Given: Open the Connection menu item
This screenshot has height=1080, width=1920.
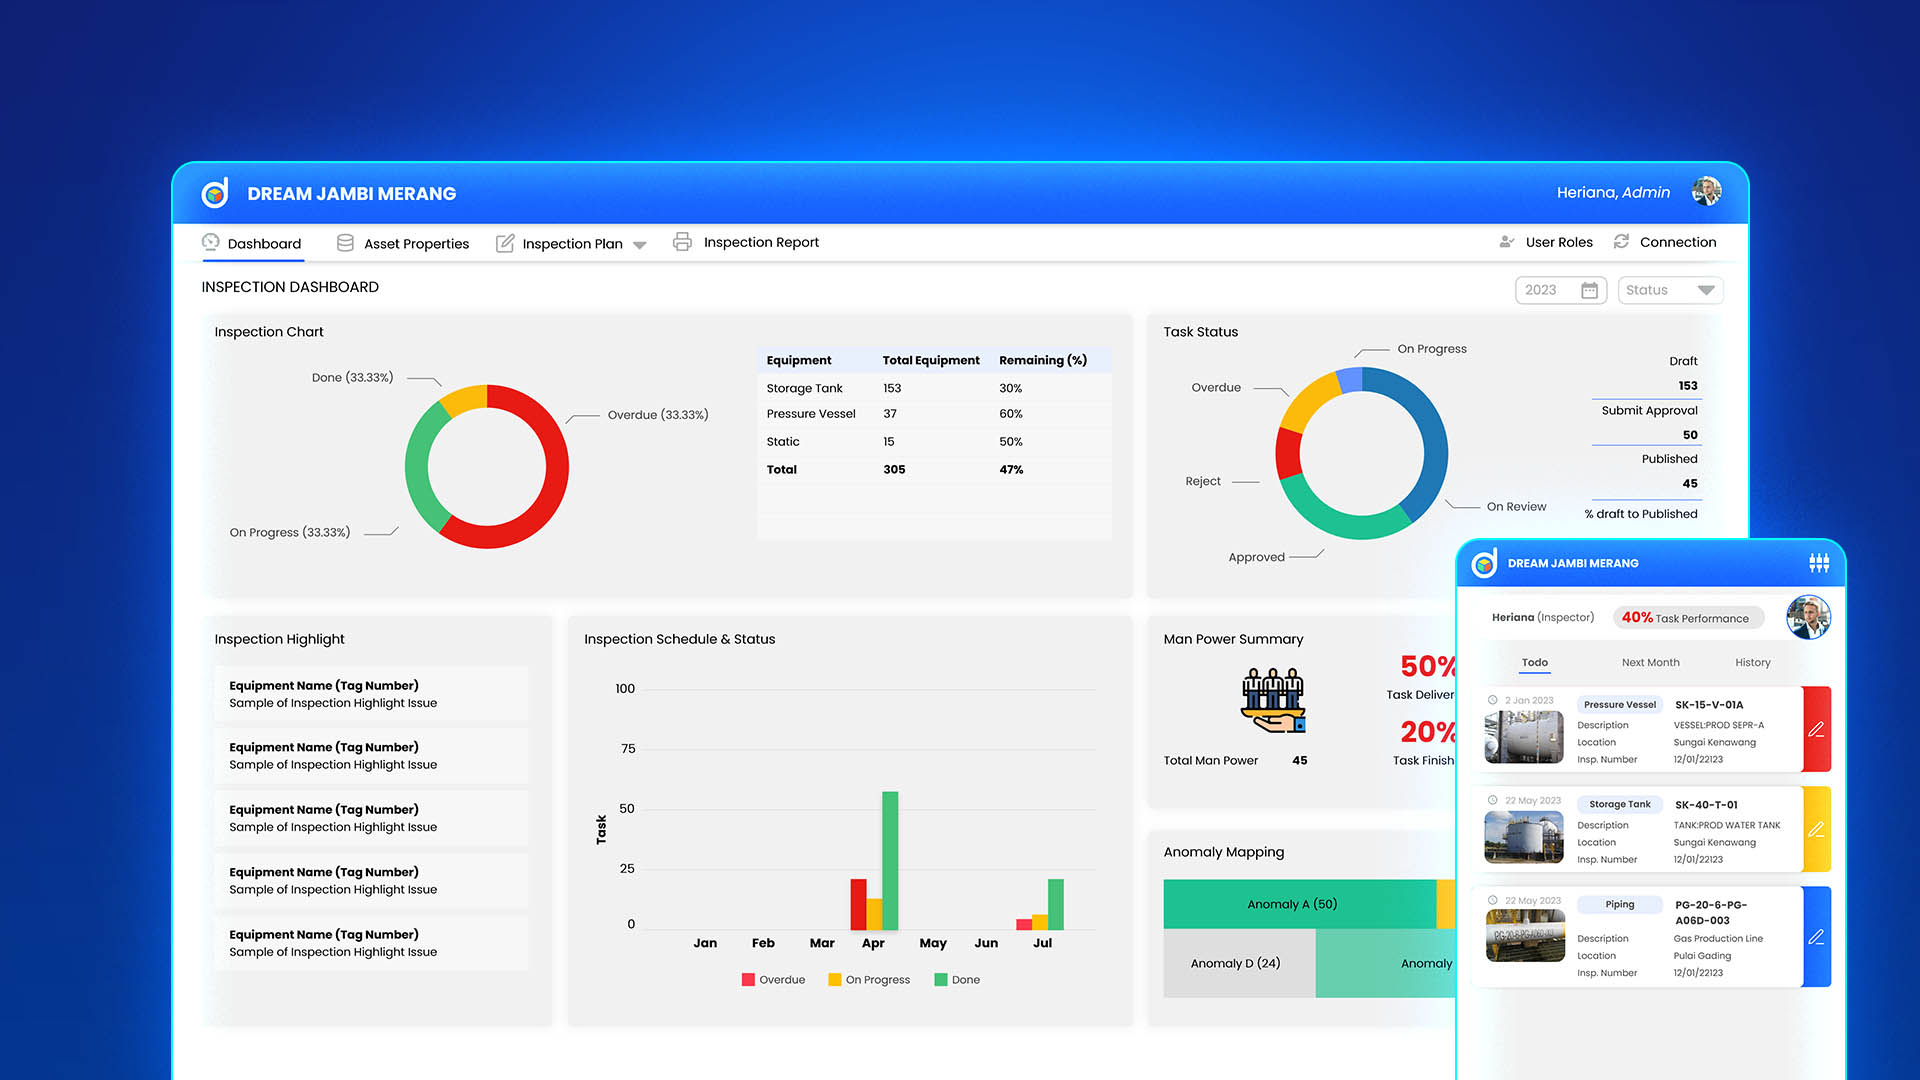Looking at the screenshot, I should coord(1665,242).
